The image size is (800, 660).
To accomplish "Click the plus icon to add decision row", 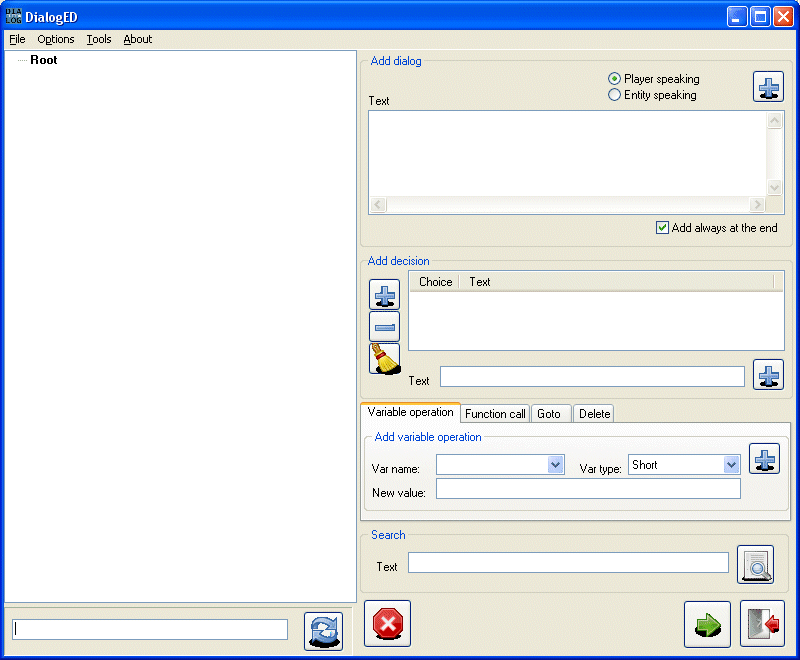I will coord(384,295).
